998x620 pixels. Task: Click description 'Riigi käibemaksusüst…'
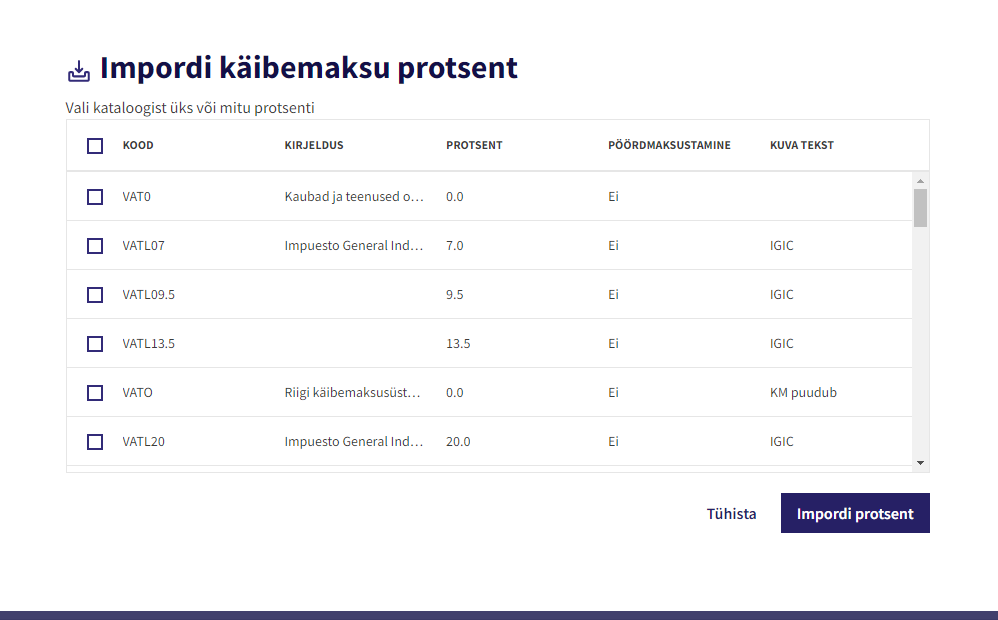(353, 393)
